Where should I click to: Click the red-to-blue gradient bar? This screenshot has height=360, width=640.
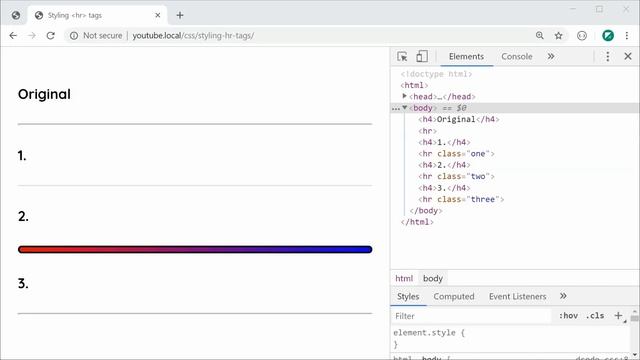coord(195,249)
